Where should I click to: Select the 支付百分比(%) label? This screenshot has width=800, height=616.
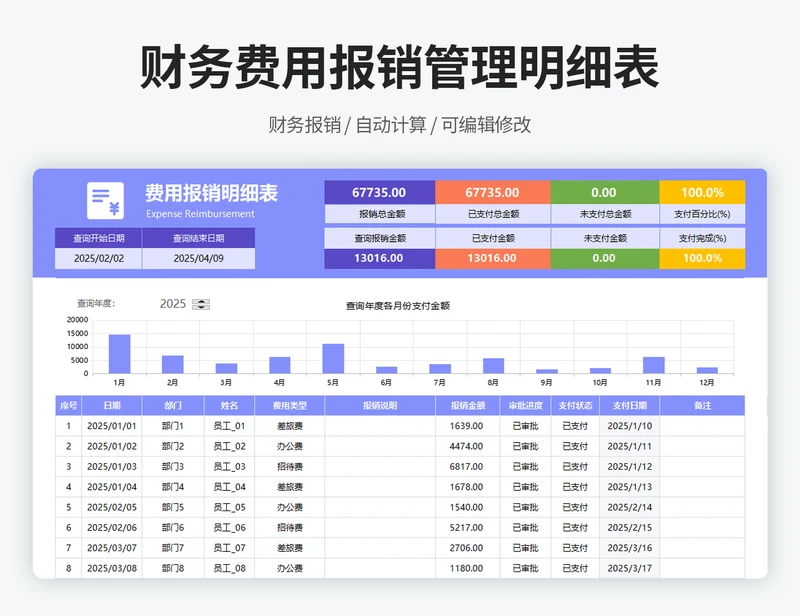(702, 214)
